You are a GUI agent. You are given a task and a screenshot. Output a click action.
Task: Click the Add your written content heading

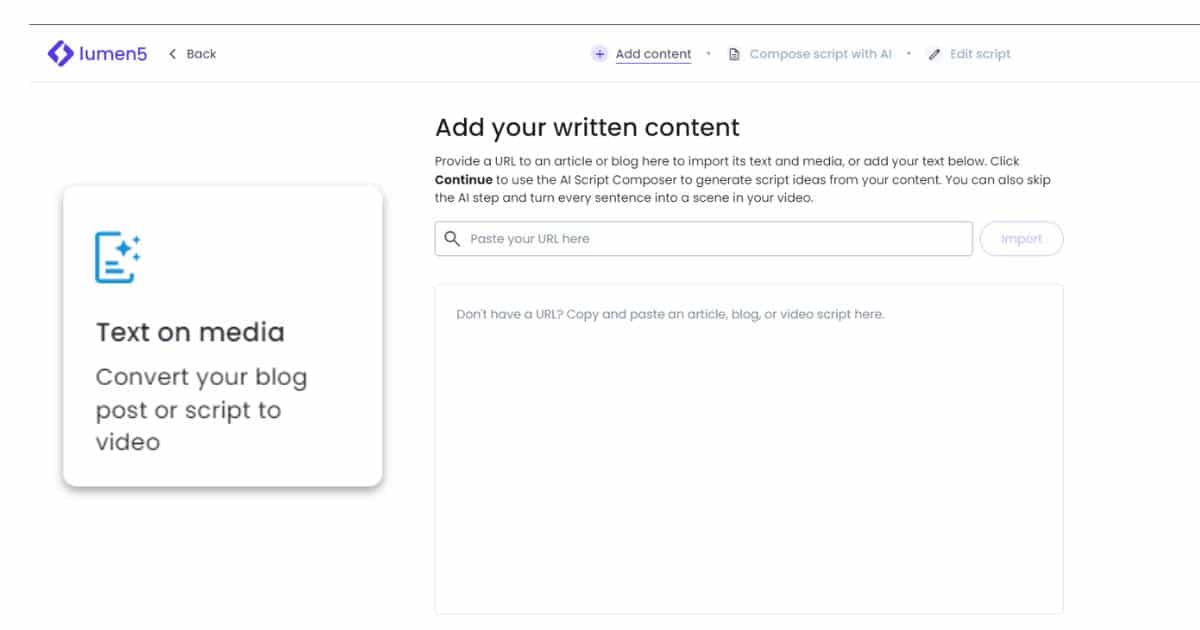(586, 127)
